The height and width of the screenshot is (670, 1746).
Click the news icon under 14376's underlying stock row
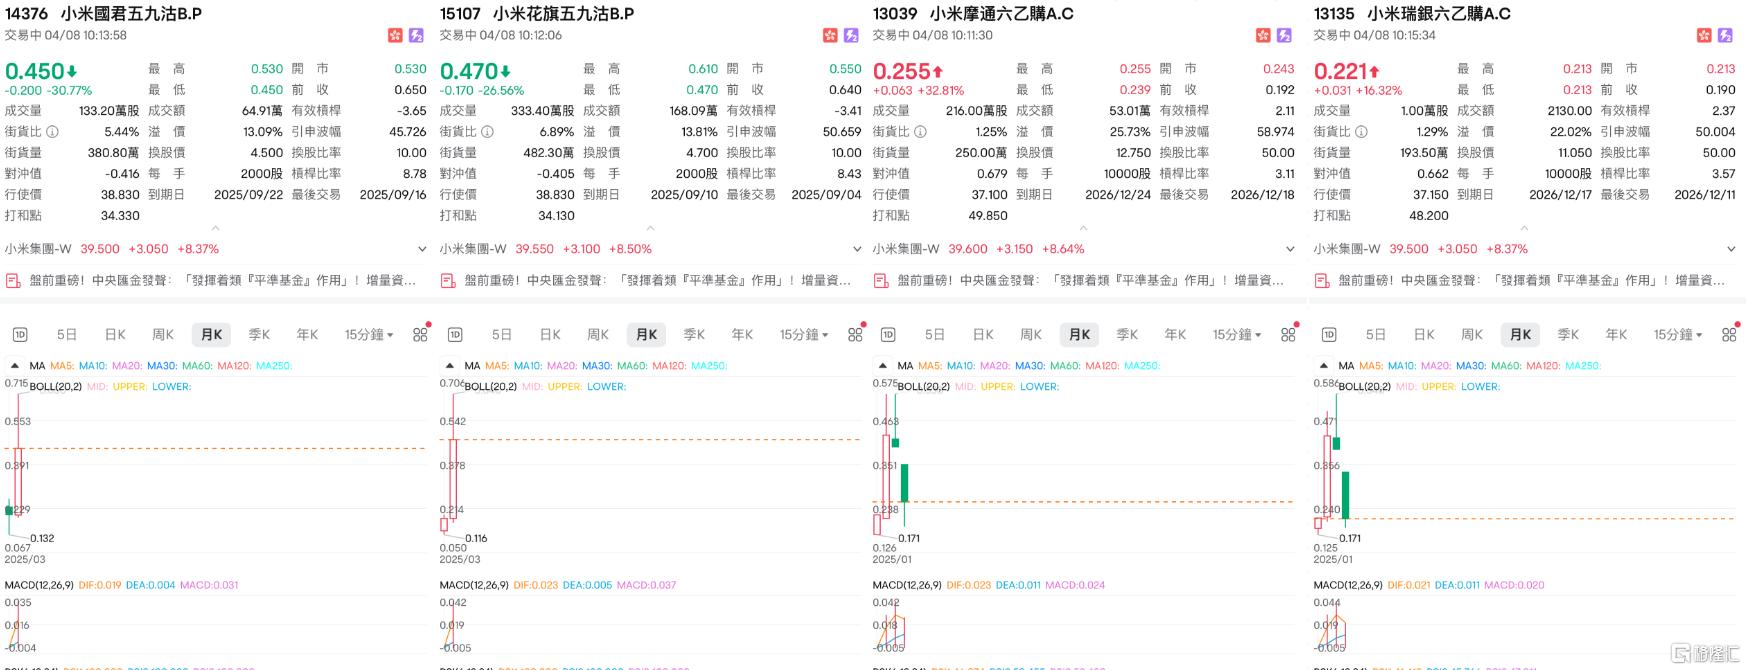point(13,281)
